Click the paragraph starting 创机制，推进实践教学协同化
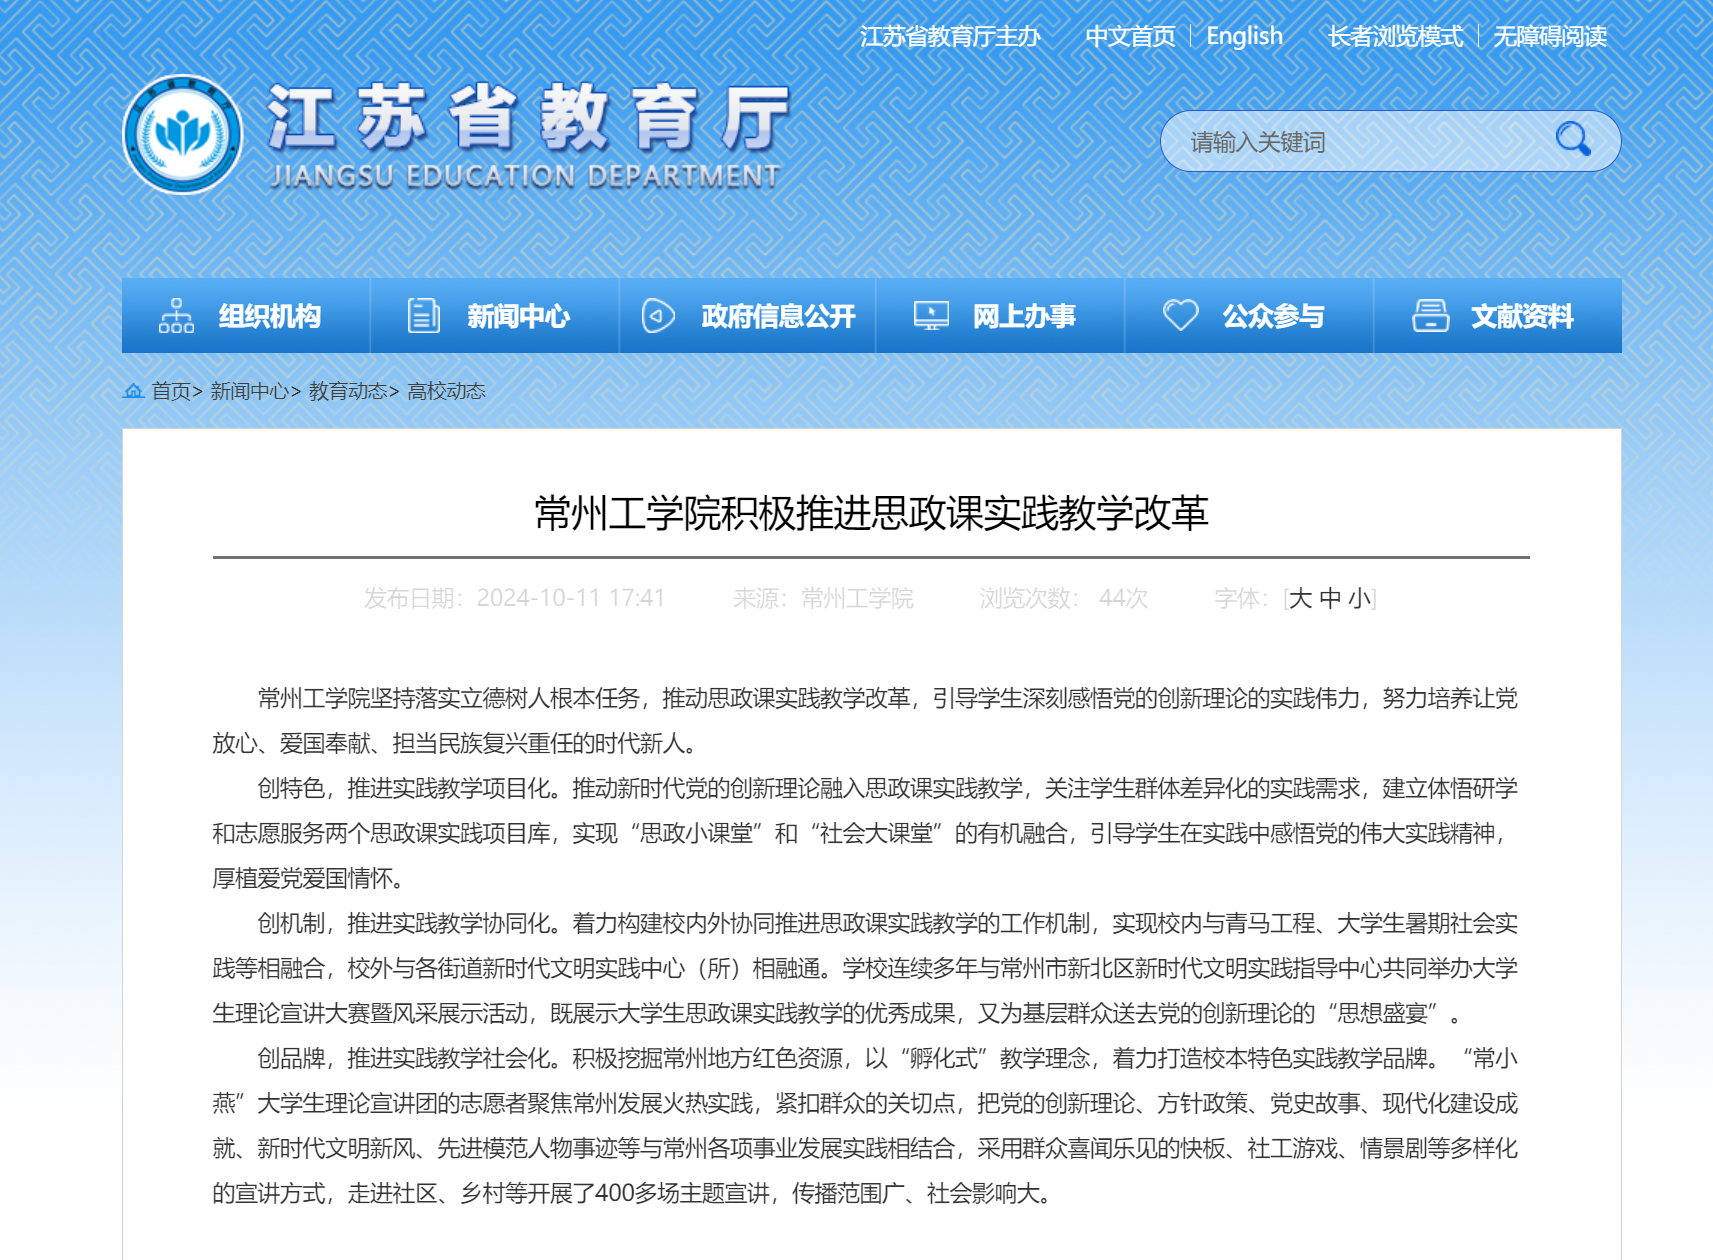Screen dimensions: 1713x1260 pos(865,968)
